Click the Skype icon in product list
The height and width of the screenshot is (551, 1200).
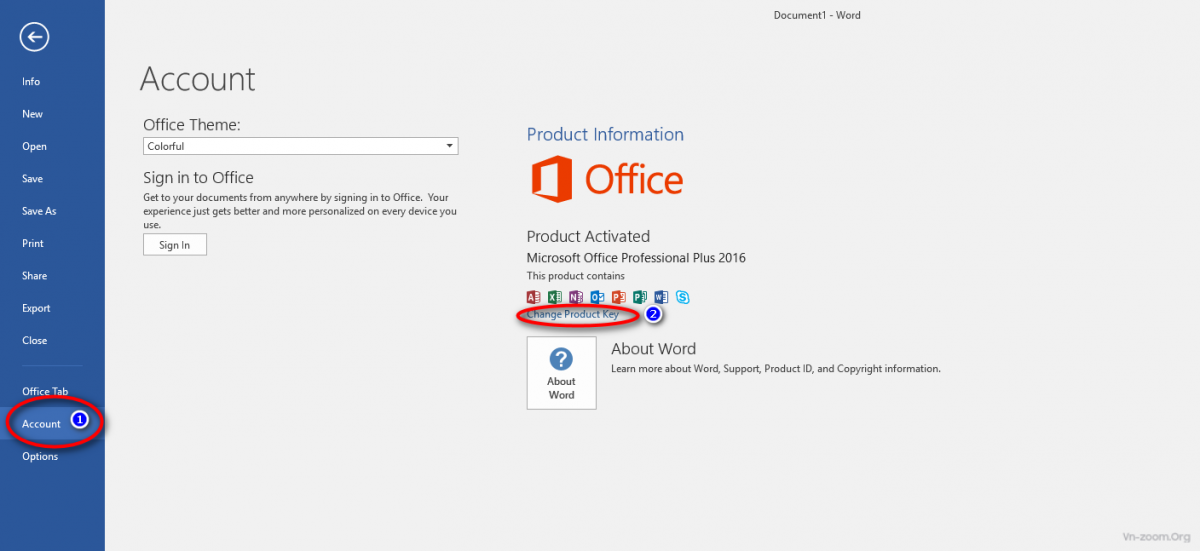pyautogui.click(x=682, y=297)
